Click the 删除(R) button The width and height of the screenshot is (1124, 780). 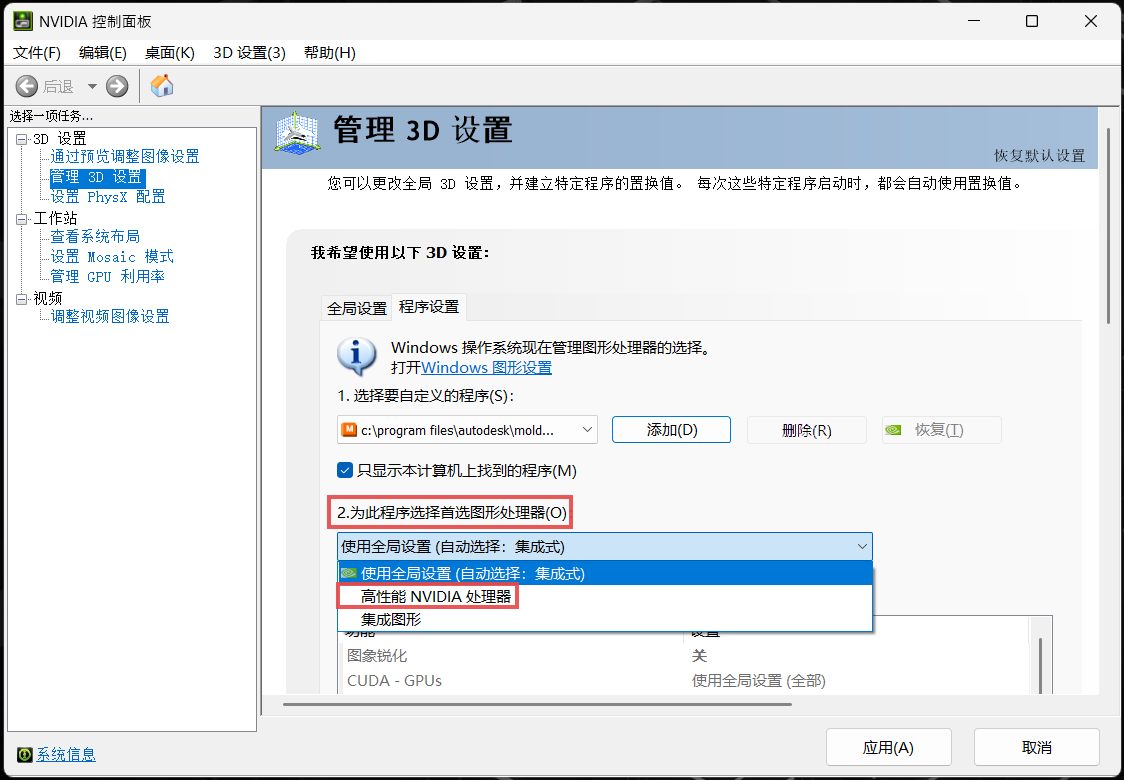(x=806, y=430)
